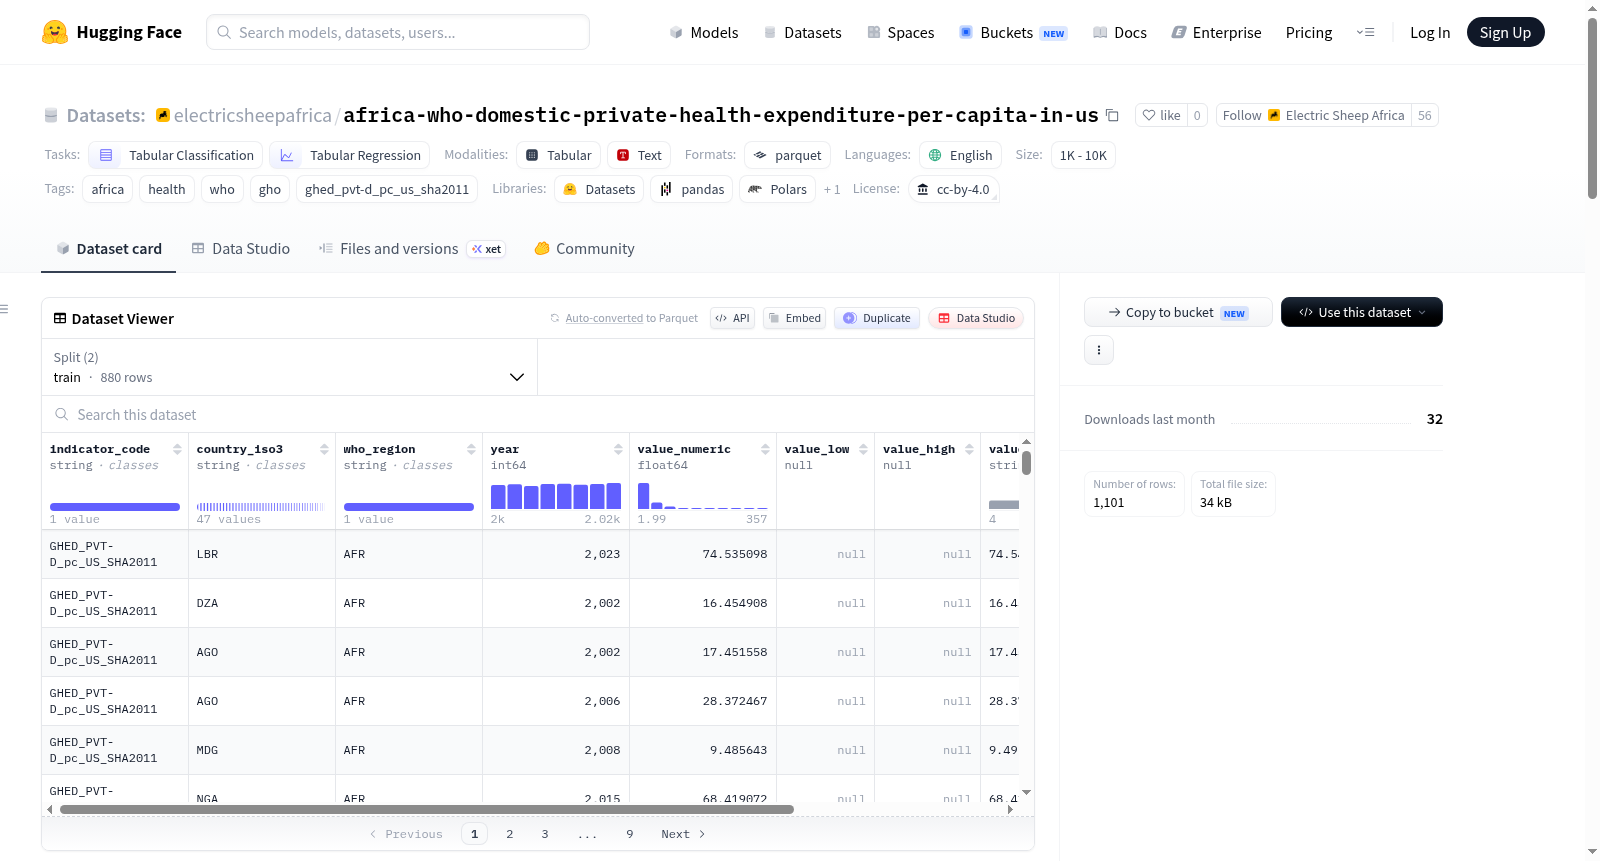1600x861 pixels.
Task: Open the left sidebar hamburger icon
Action: coord(4,309)
